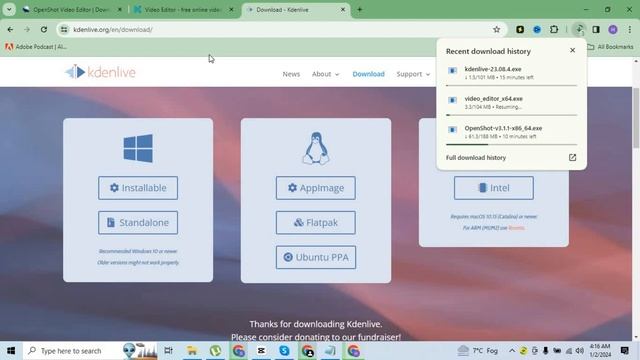View site information icon in address bar
Screen dimensions: 640x360
click(x=64, y=29)
